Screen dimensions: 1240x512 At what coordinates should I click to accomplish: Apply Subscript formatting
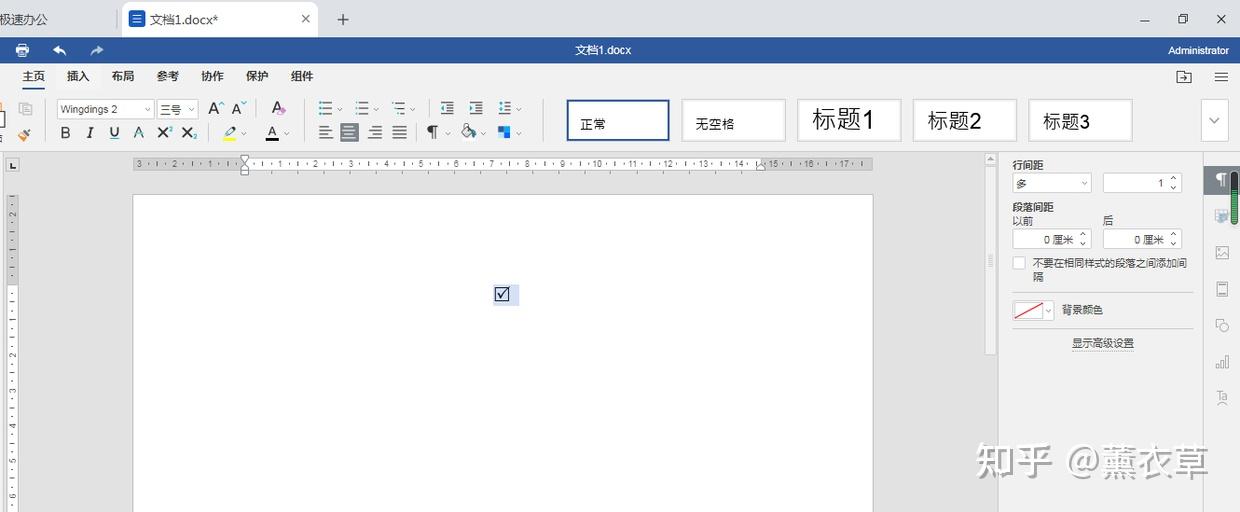[x=189, y=133]
